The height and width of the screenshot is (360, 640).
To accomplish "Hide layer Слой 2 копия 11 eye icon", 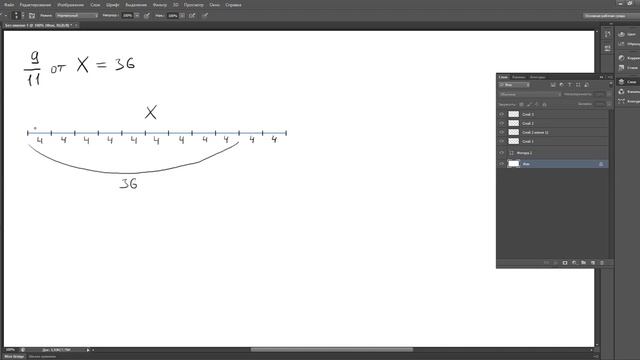I will click(x=502, y=132).
